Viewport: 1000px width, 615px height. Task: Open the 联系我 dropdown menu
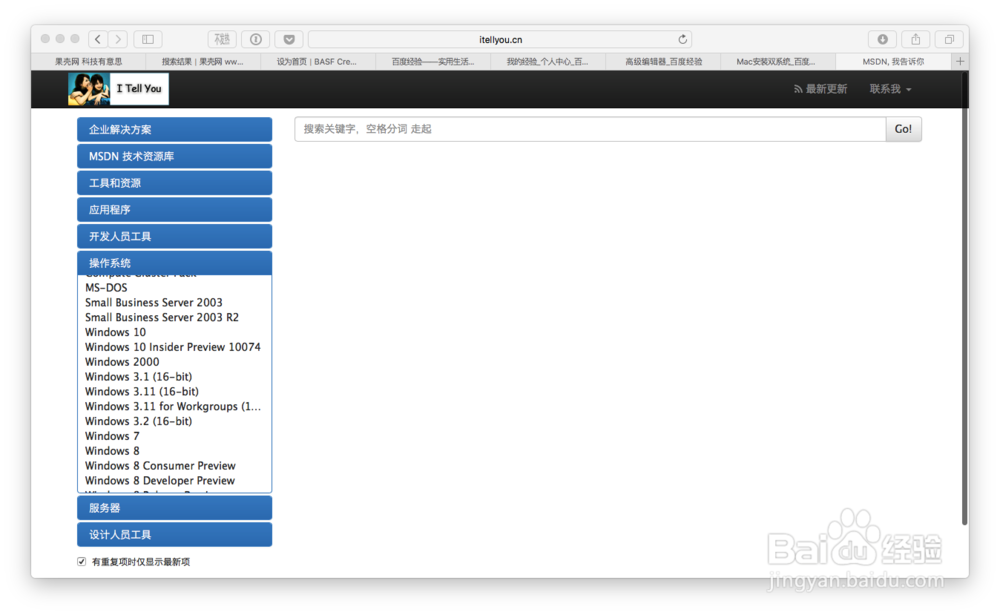tap(890, 89)
